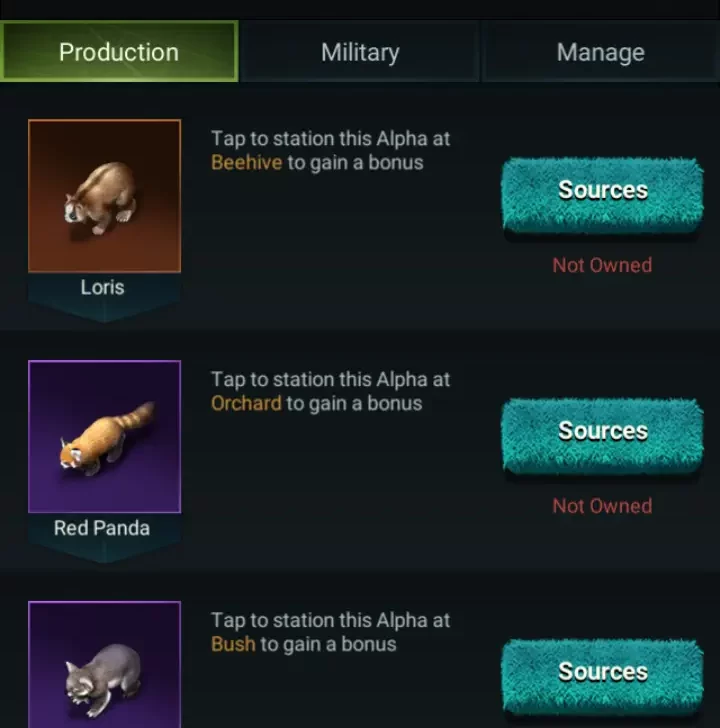Open Sources for the Loris alpha

[x=602, y=190]
